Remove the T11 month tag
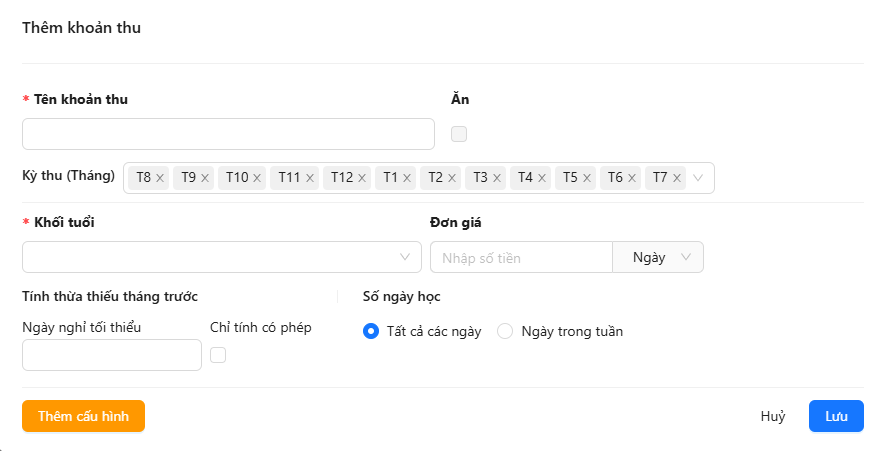 point(310,178)
